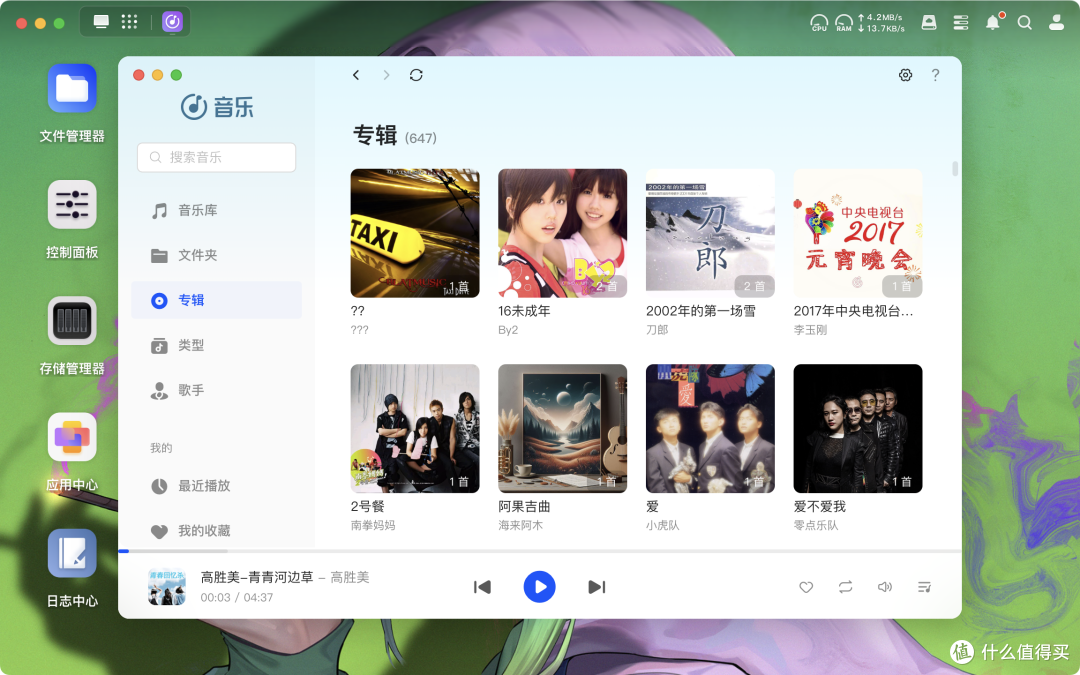Click the blue play button
Screen dimensions: 1080x675
click(x=539, y=587)
